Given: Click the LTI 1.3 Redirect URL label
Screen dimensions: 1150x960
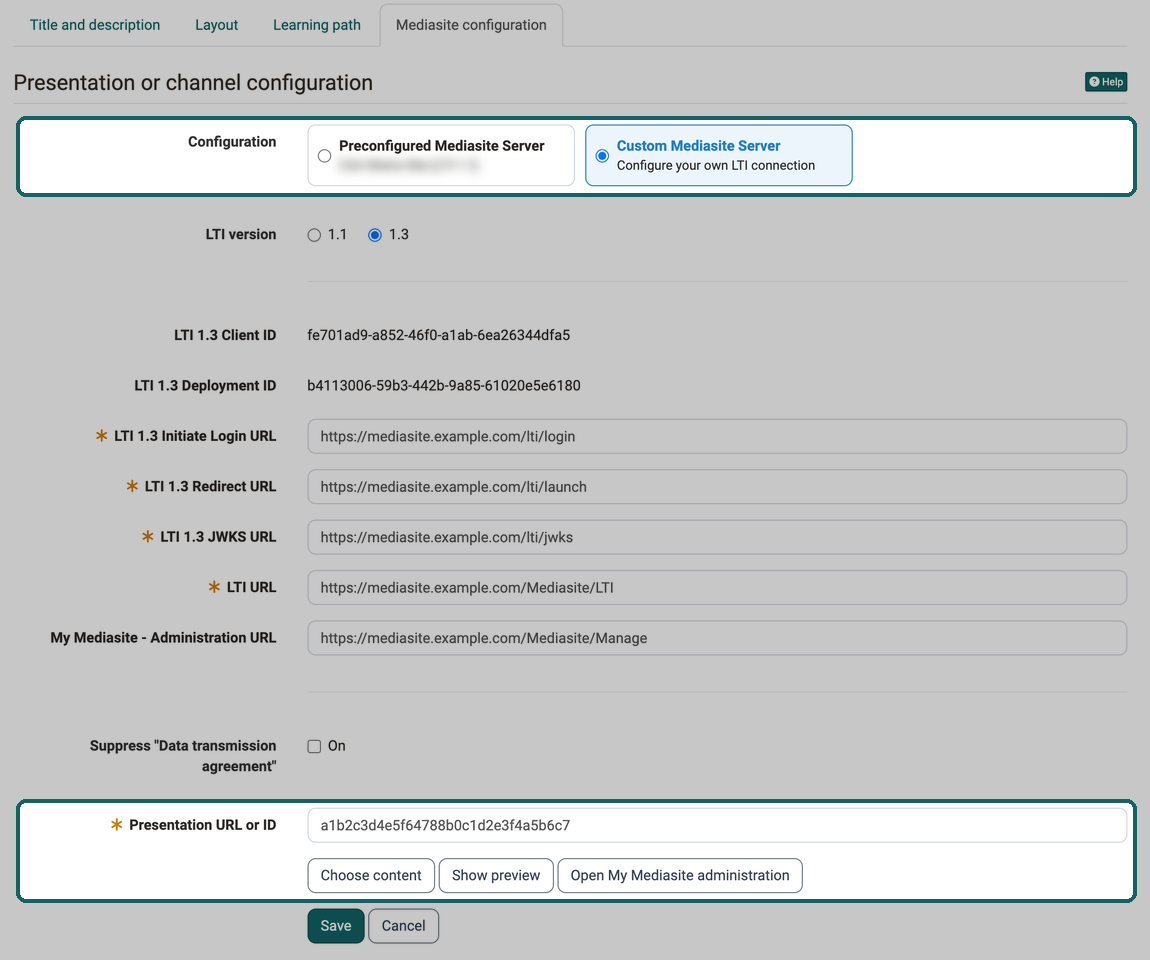Looking at the screenshot, I should [x=210, y=487].
